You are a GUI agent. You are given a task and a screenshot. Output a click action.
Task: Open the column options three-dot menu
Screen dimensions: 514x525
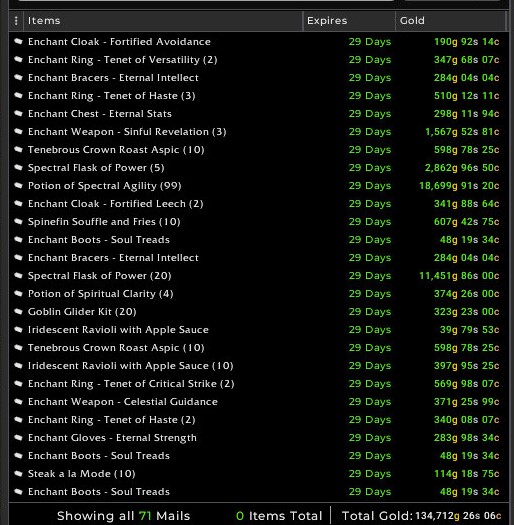(16, 21)
